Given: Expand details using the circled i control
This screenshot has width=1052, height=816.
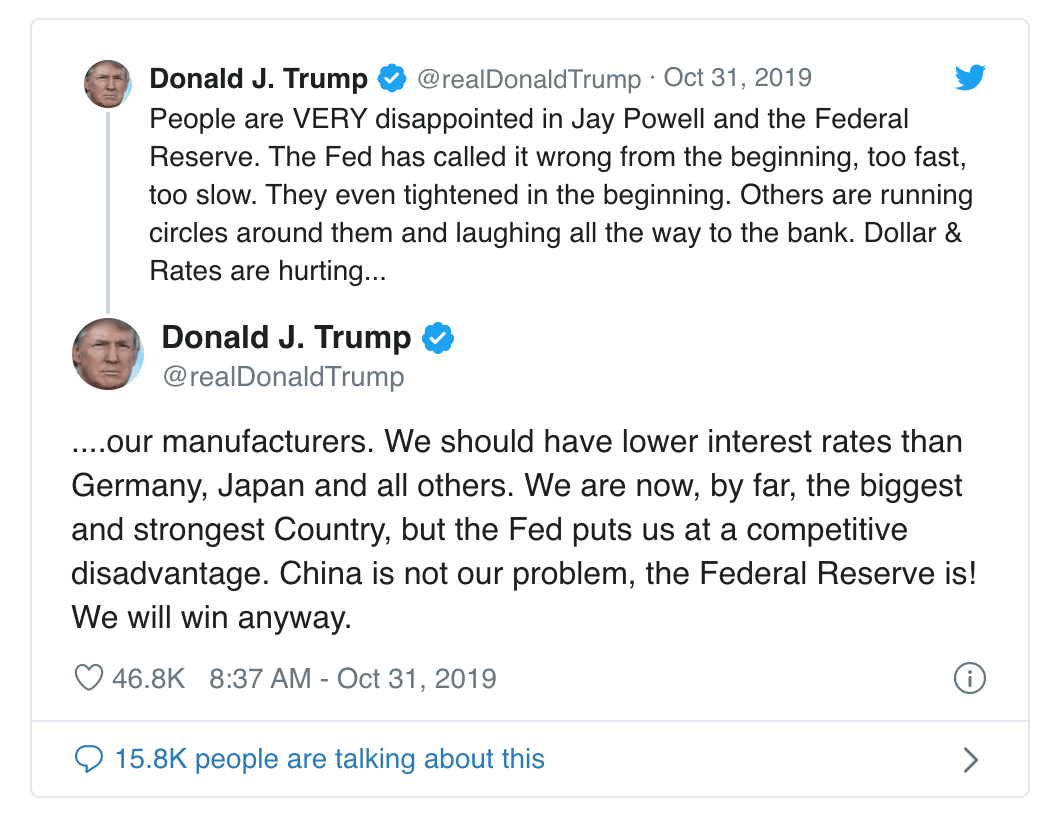Looking at the screenshot, I should point(970,677).
